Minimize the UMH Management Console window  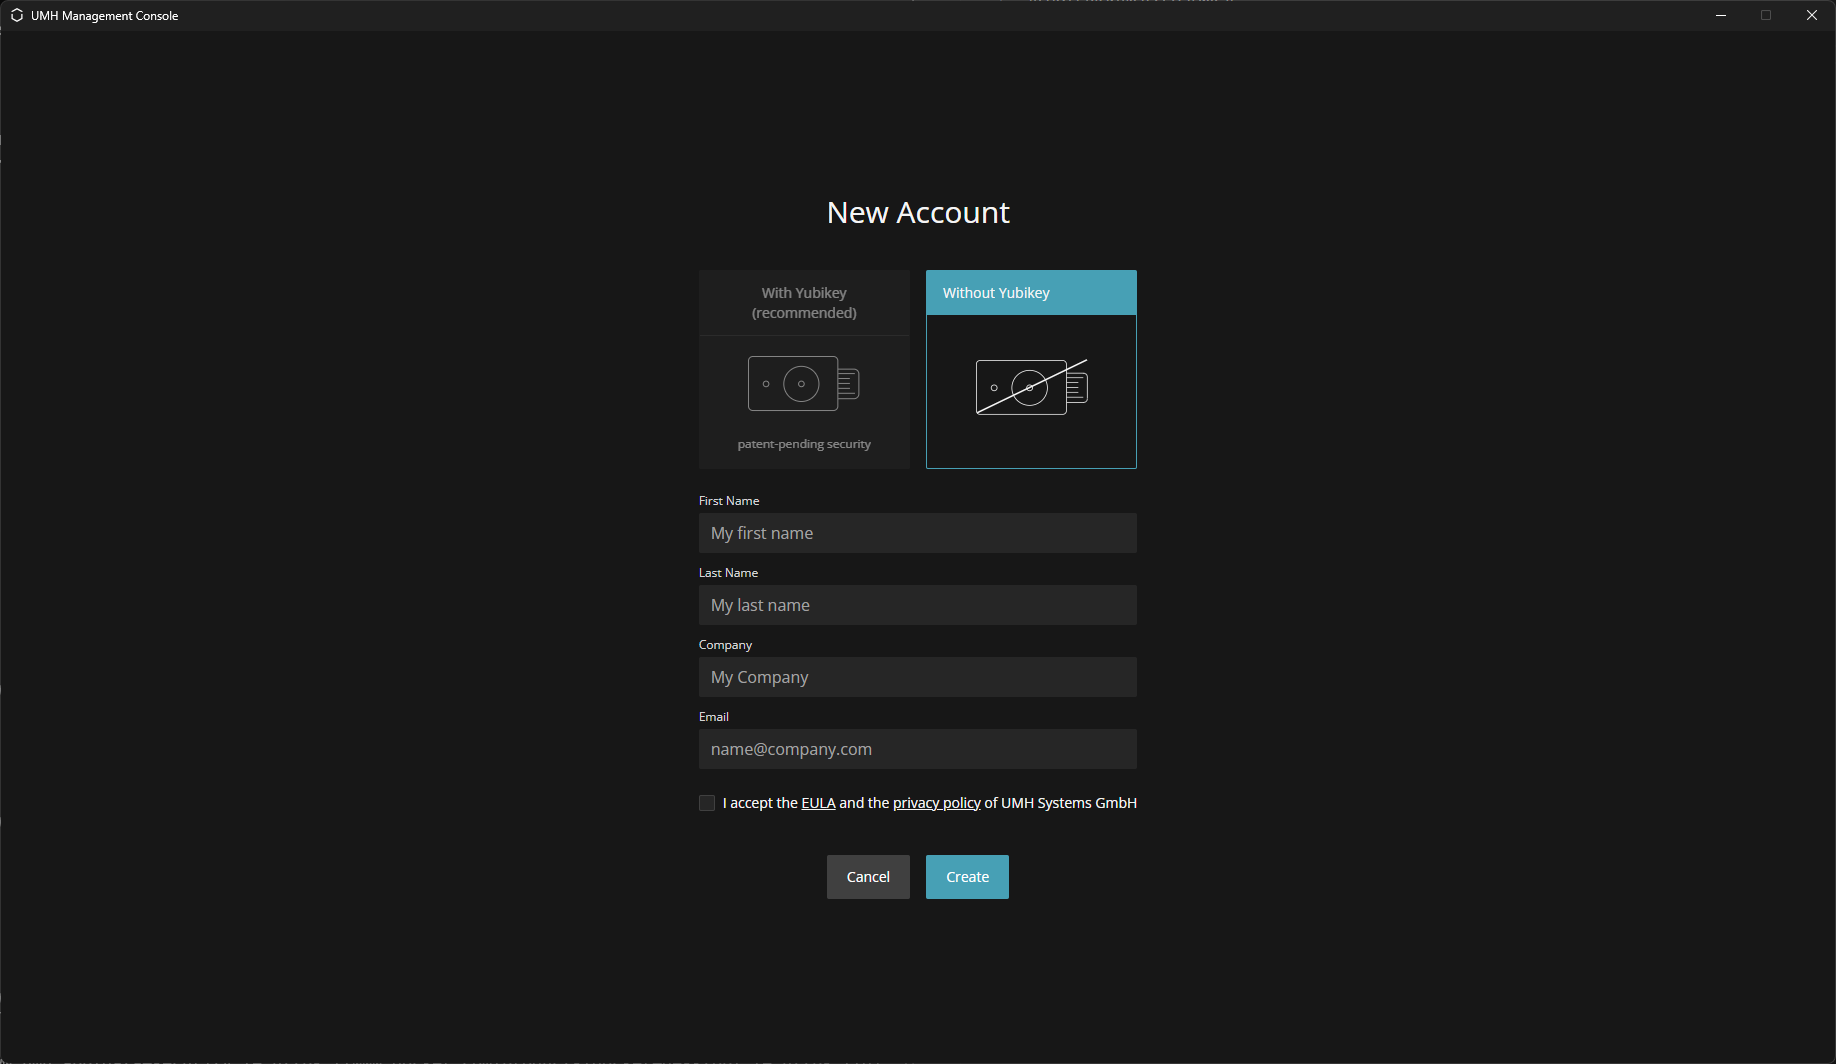(1721, 15)
